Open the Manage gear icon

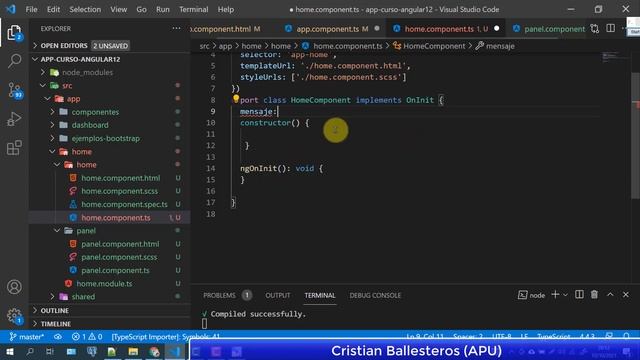14,315
